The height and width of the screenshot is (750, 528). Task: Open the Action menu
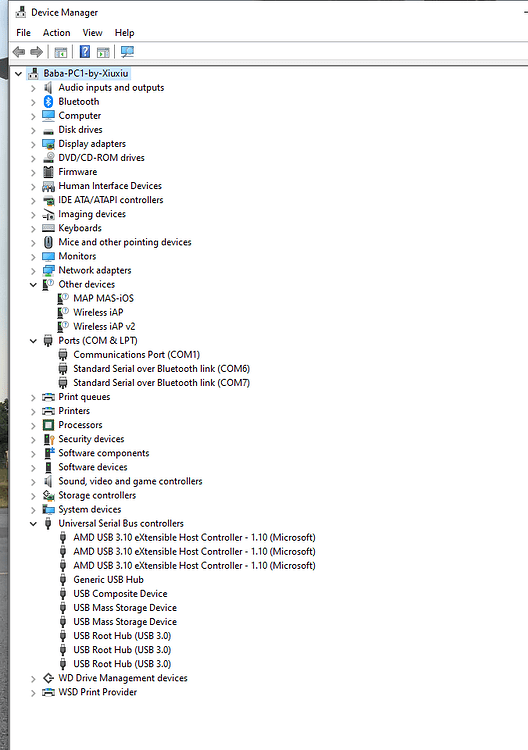click(56, 33)
